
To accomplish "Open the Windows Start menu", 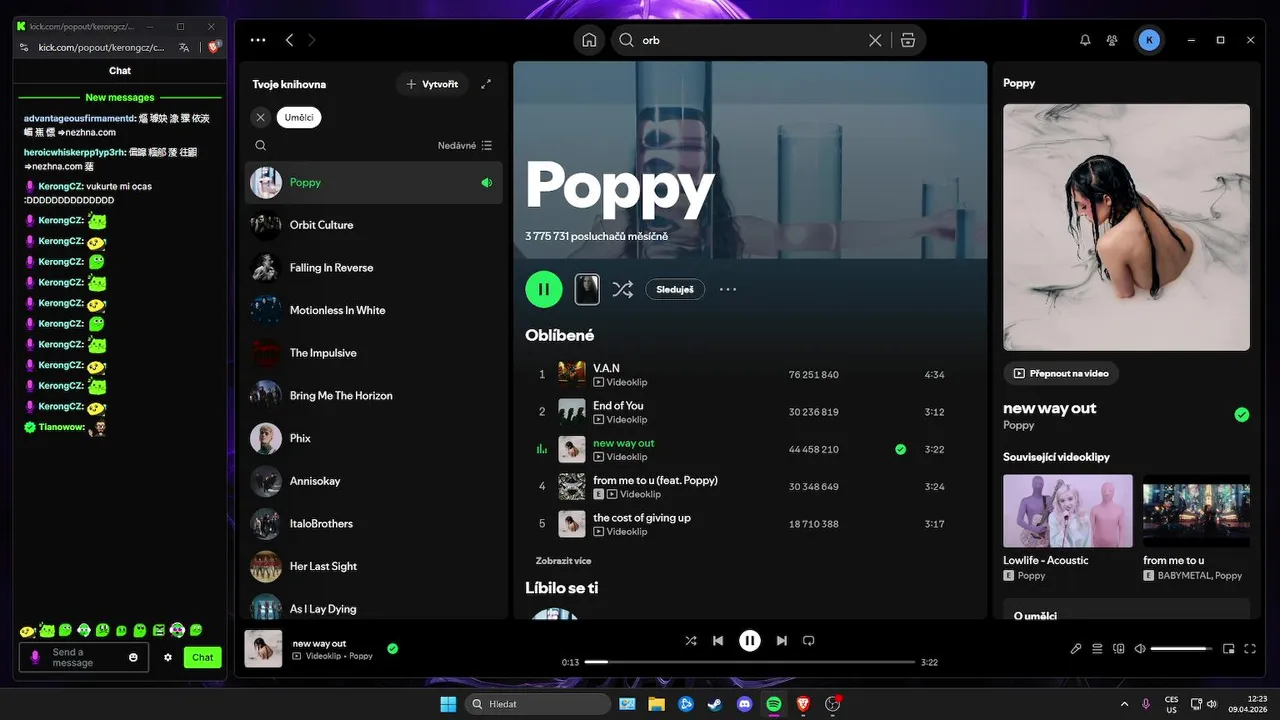I will coord(447,704).
